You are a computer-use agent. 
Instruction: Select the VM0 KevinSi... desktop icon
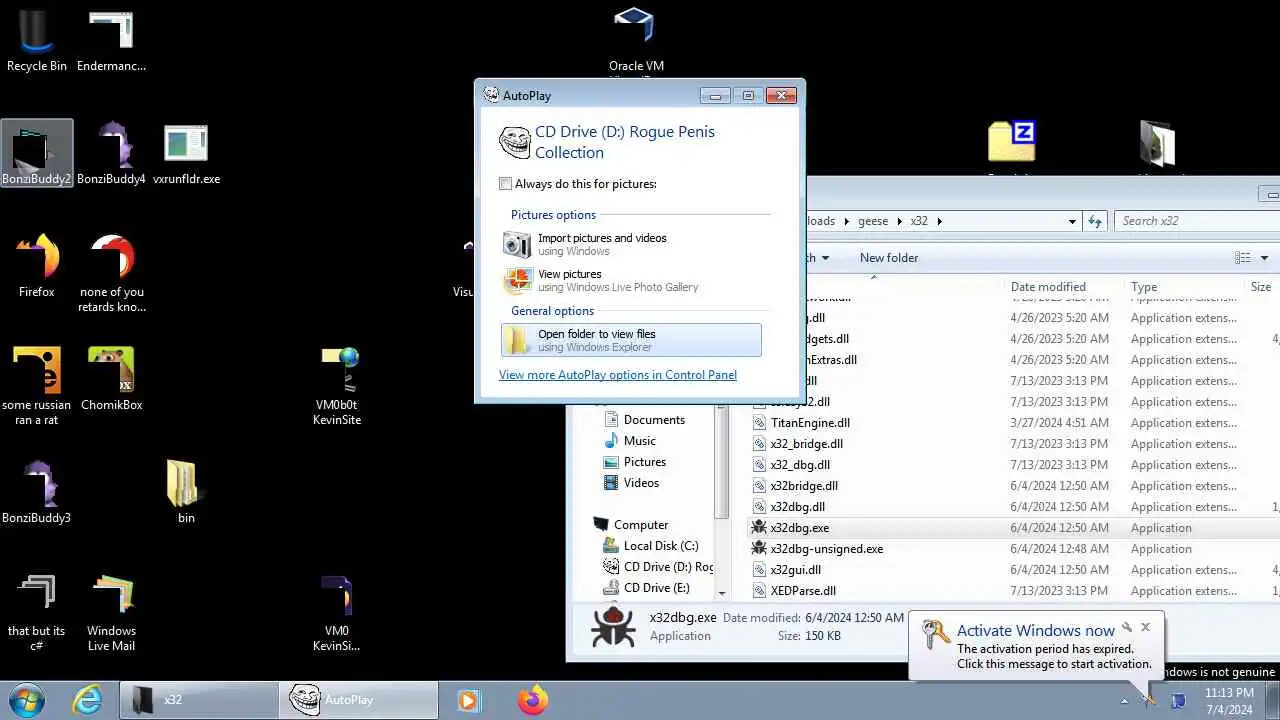[336, 612]
